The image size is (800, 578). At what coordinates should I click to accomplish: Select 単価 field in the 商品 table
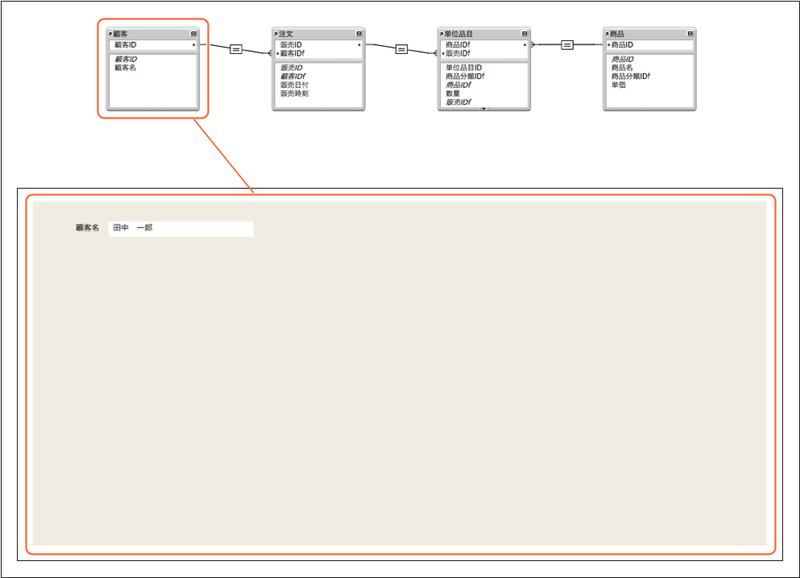(618, 85)
